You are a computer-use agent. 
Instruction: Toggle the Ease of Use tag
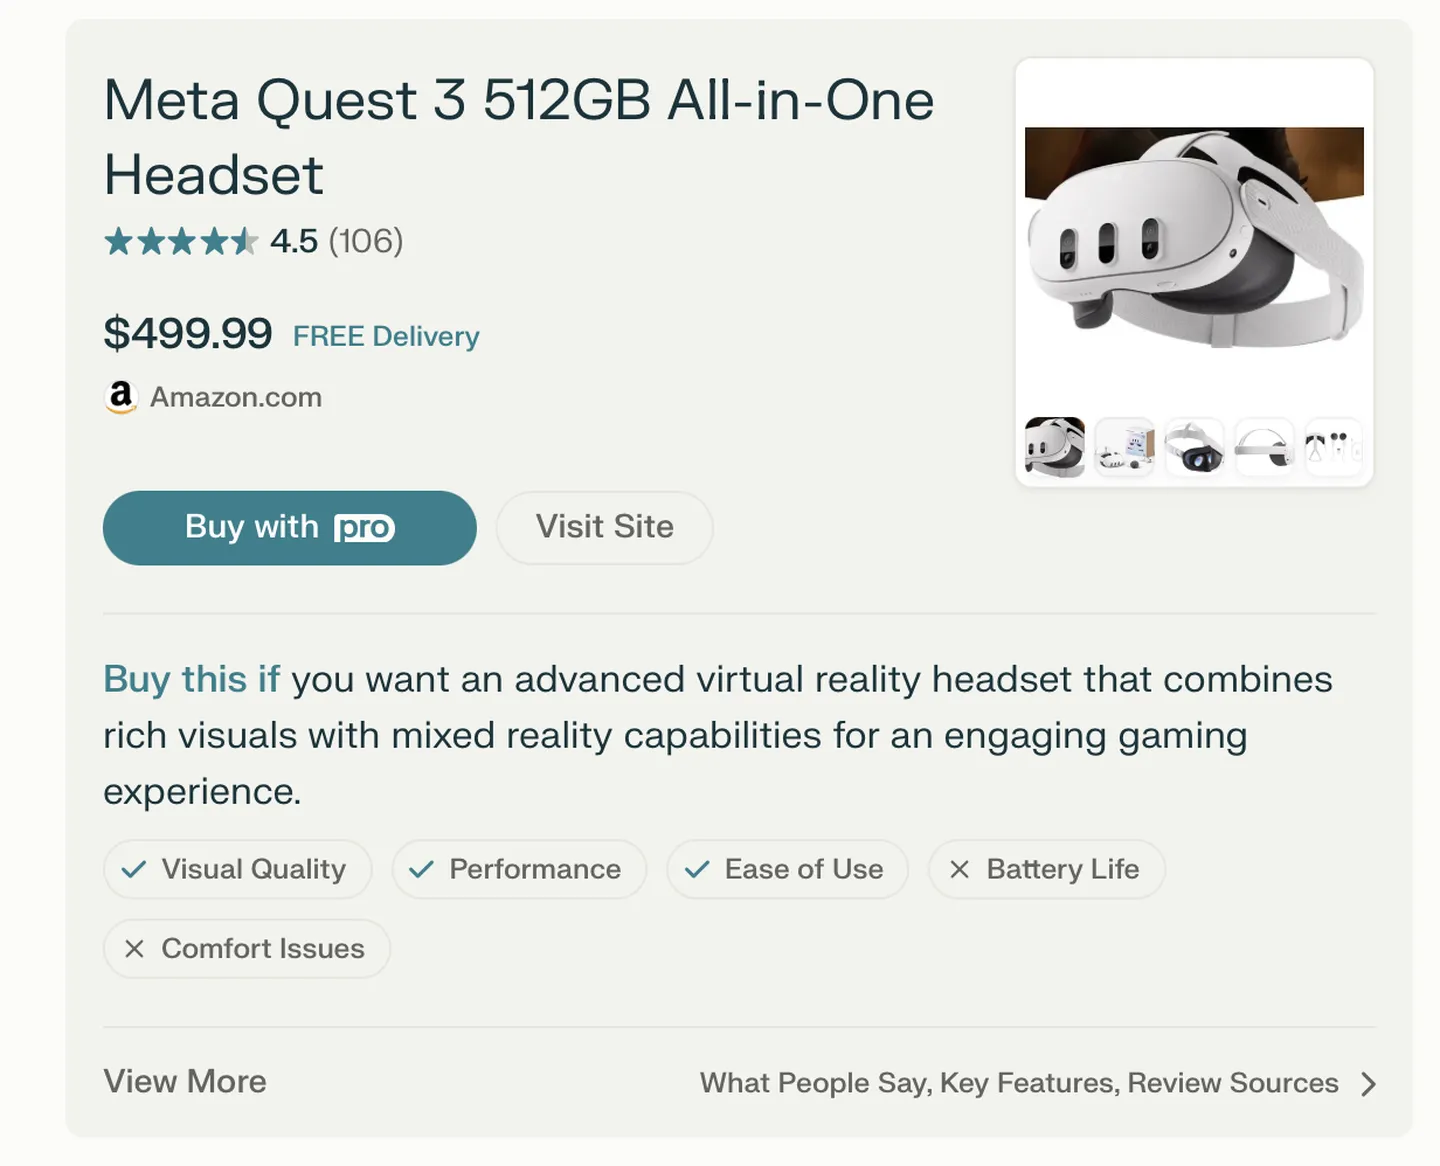(787, 869)
